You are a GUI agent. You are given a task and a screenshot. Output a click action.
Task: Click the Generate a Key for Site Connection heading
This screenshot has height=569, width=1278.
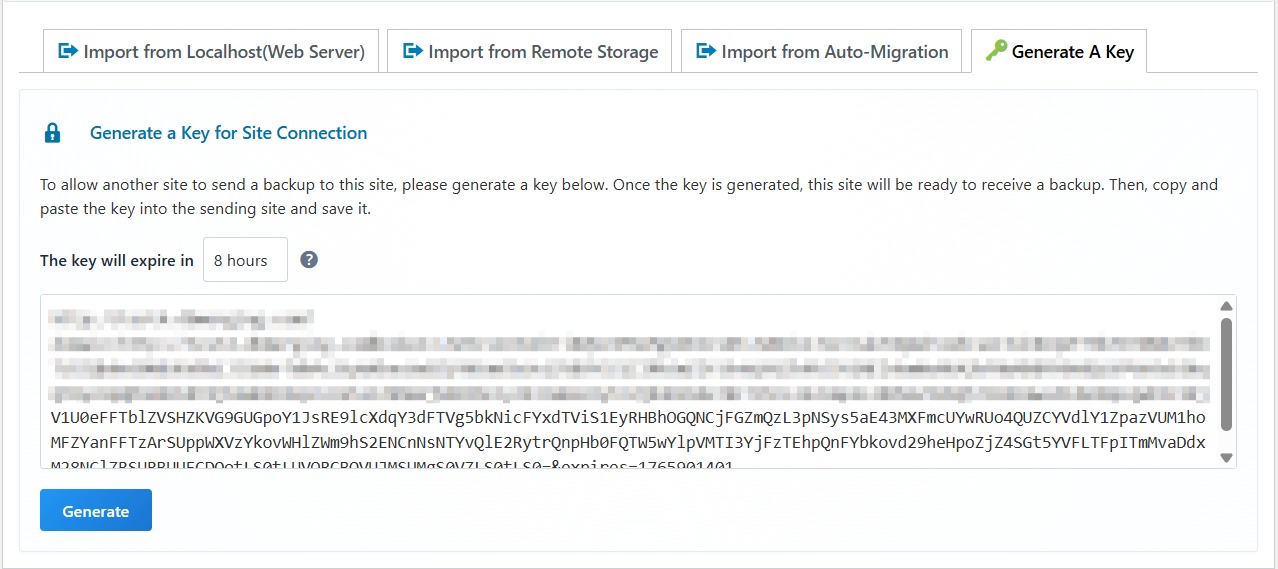(228, 133)
